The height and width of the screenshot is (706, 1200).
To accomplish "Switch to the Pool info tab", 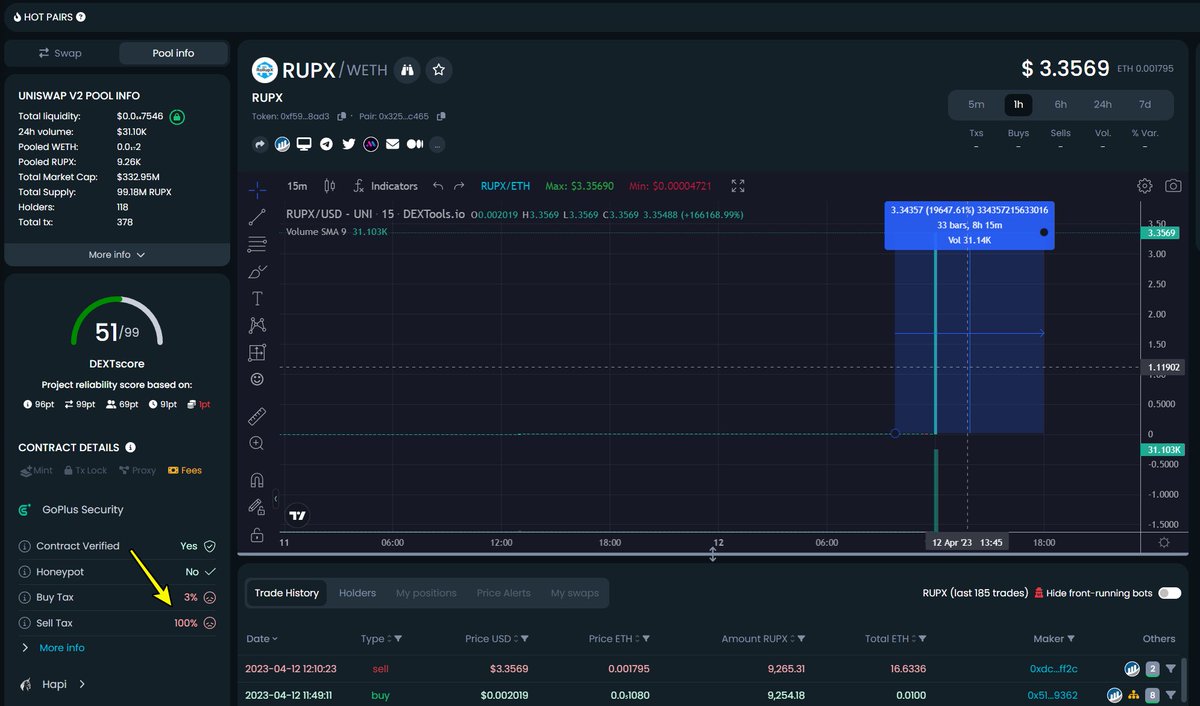I will tap(173, 53).
